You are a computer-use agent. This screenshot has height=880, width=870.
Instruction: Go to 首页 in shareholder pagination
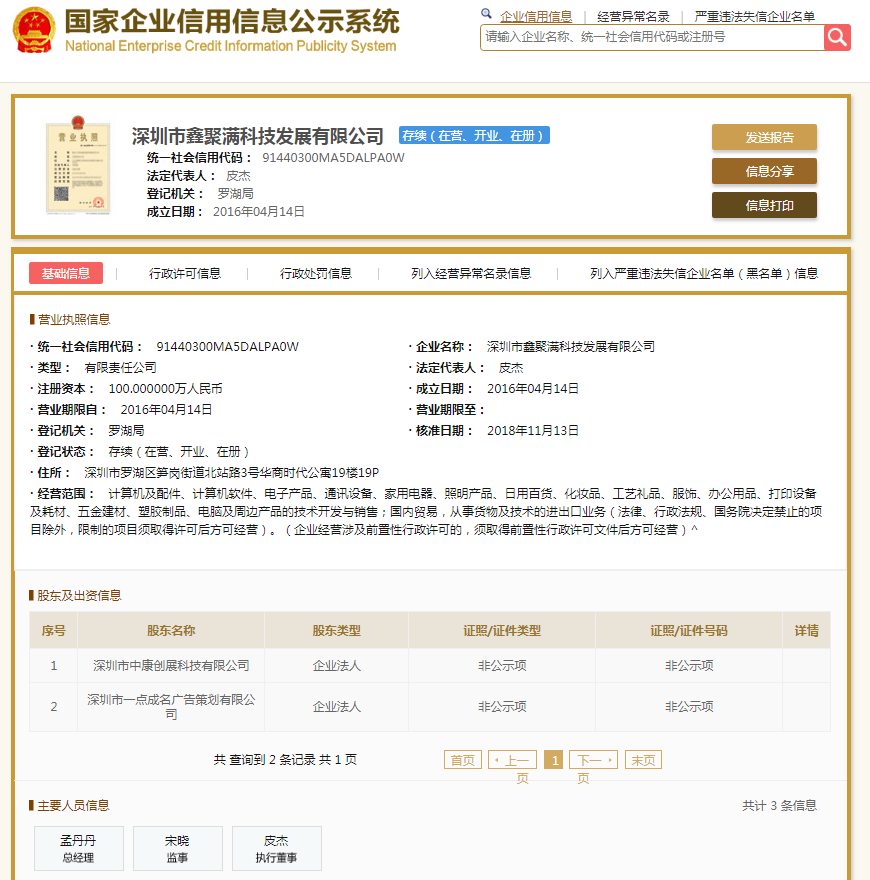click(463, 760)
